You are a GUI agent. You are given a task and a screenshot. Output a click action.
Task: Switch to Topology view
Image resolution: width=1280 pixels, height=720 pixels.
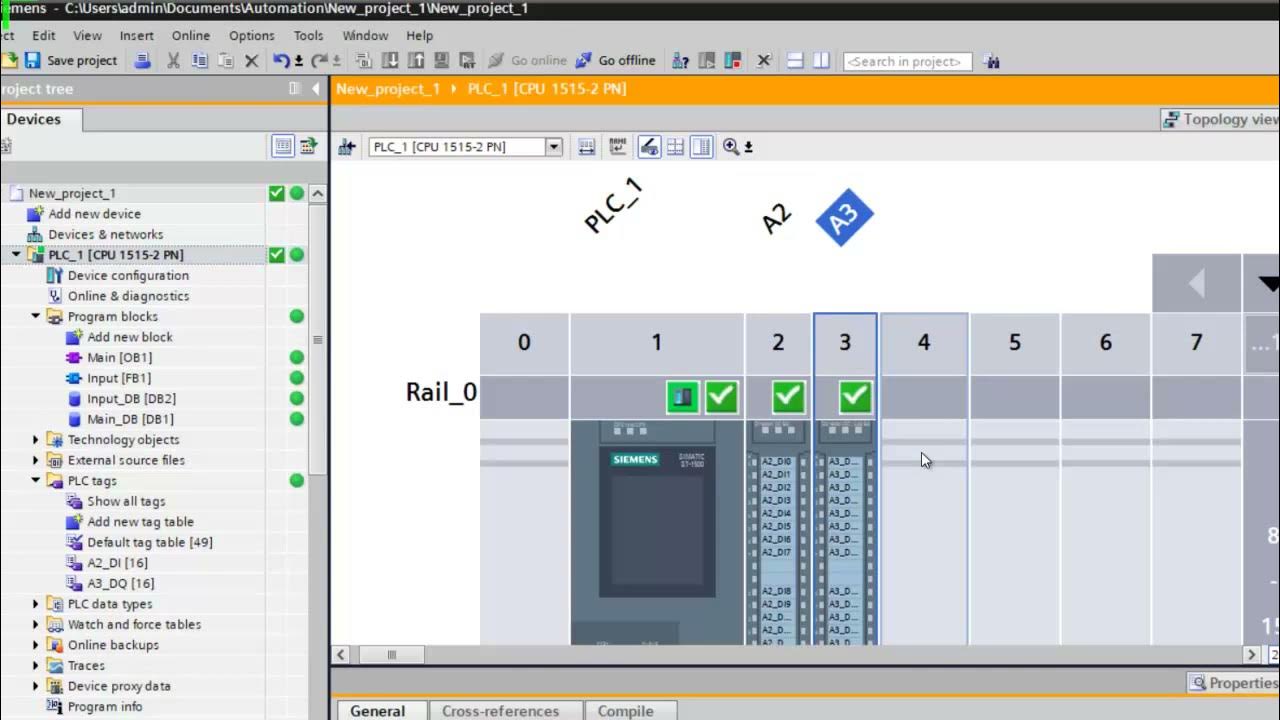[x=1220, y=119]
